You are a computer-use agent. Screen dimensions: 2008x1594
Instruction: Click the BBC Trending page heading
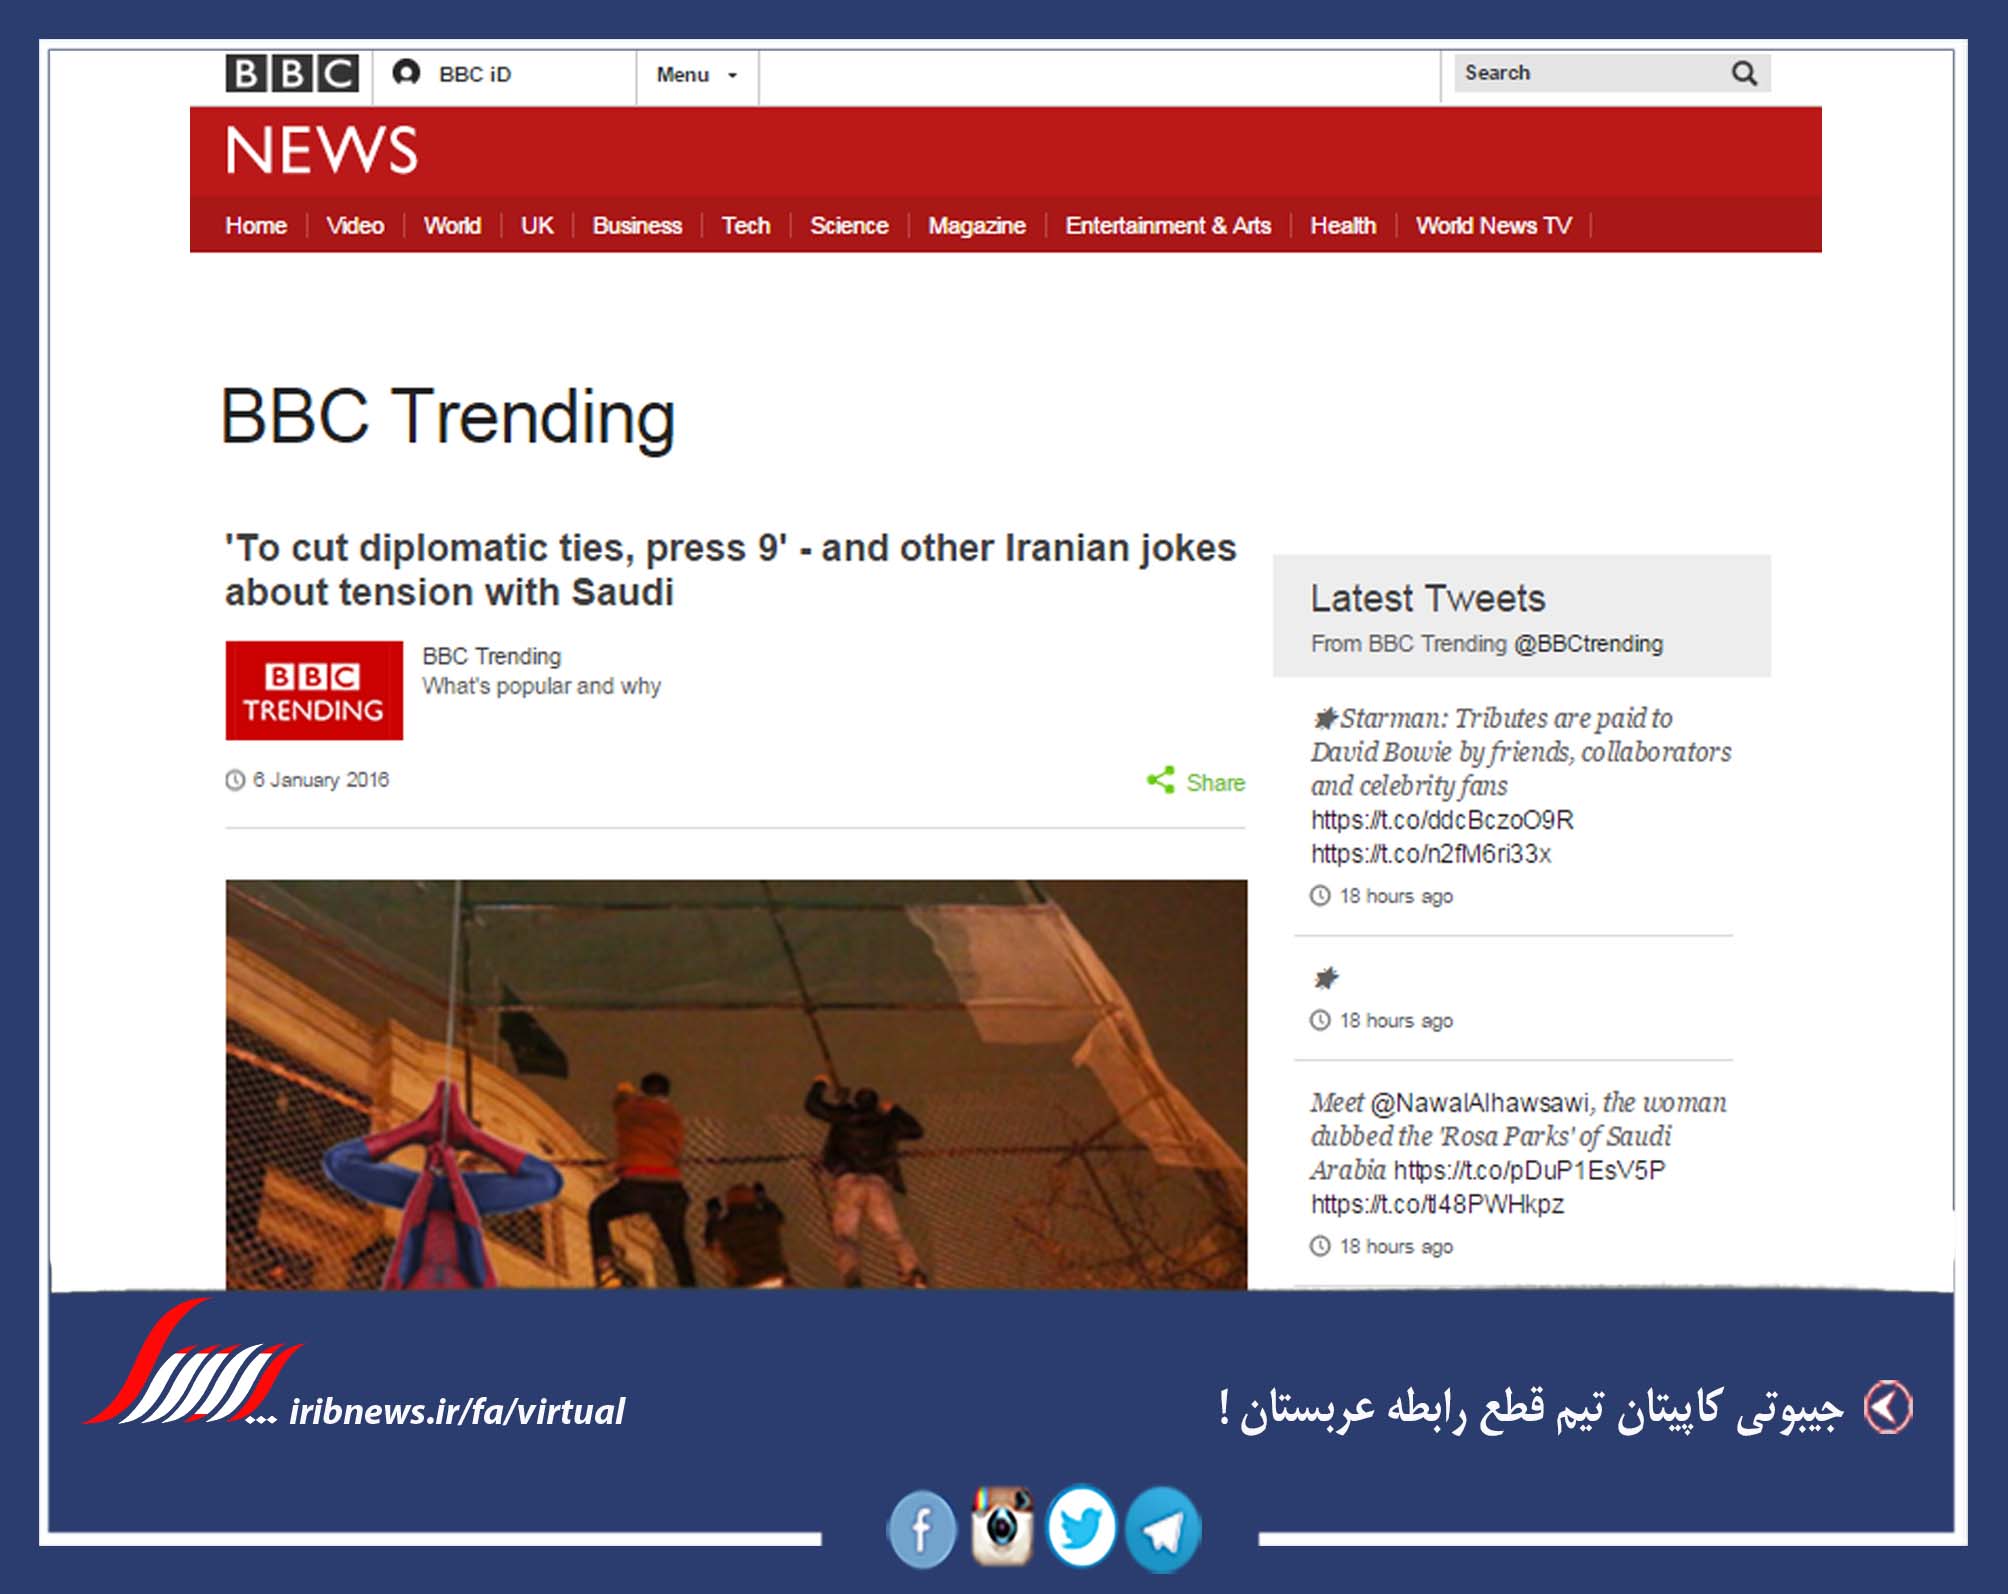448,417
